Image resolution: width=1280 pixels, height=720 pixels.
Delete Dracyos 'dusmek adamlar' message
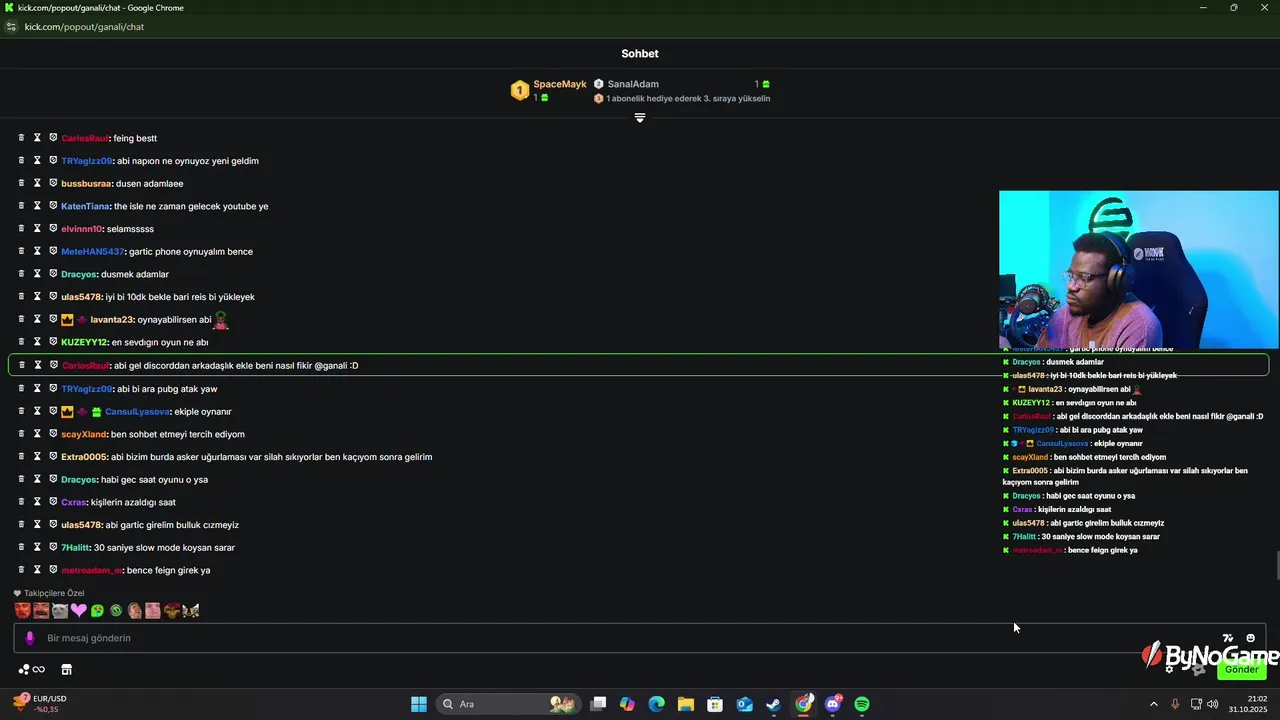click(21, 274)
